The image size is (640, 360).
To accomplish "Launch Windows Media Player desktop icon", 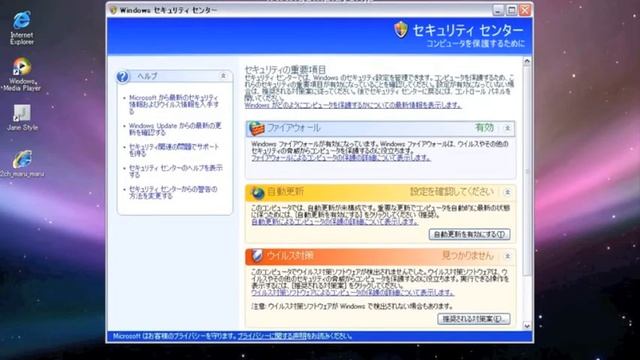I will (x=22, y=74).
